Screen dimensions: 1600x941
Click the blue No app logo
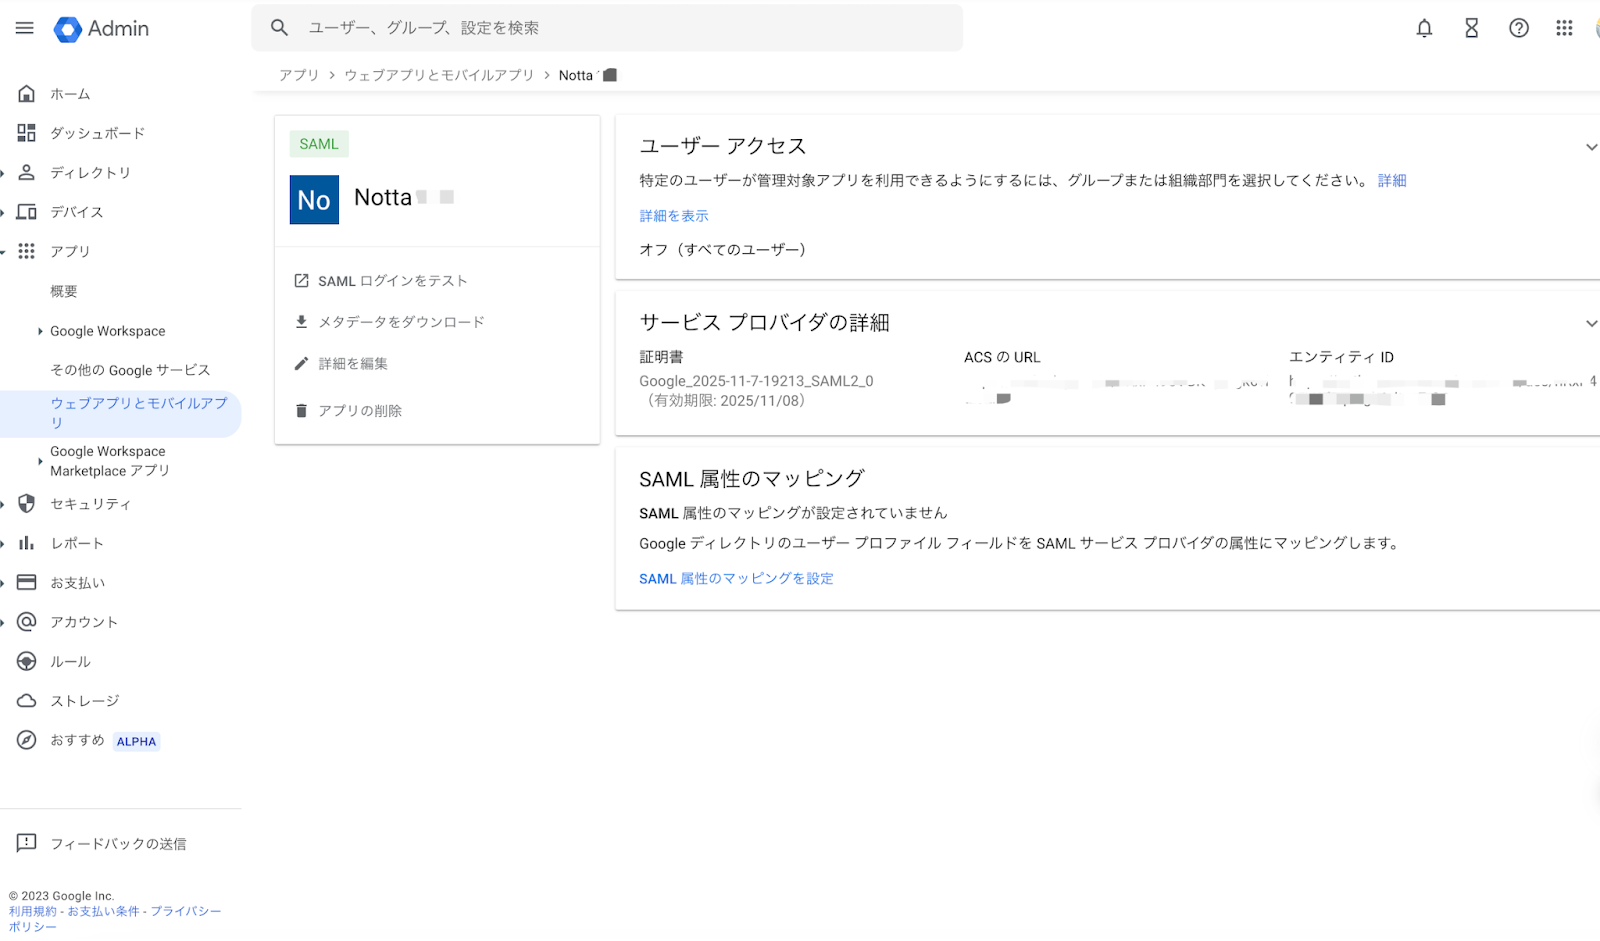point(314,199)
